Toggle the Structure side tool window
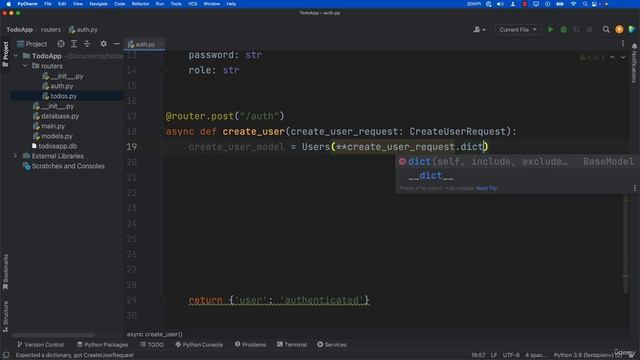The height and width of the screenshot is (360, 640). pos(5,317)
